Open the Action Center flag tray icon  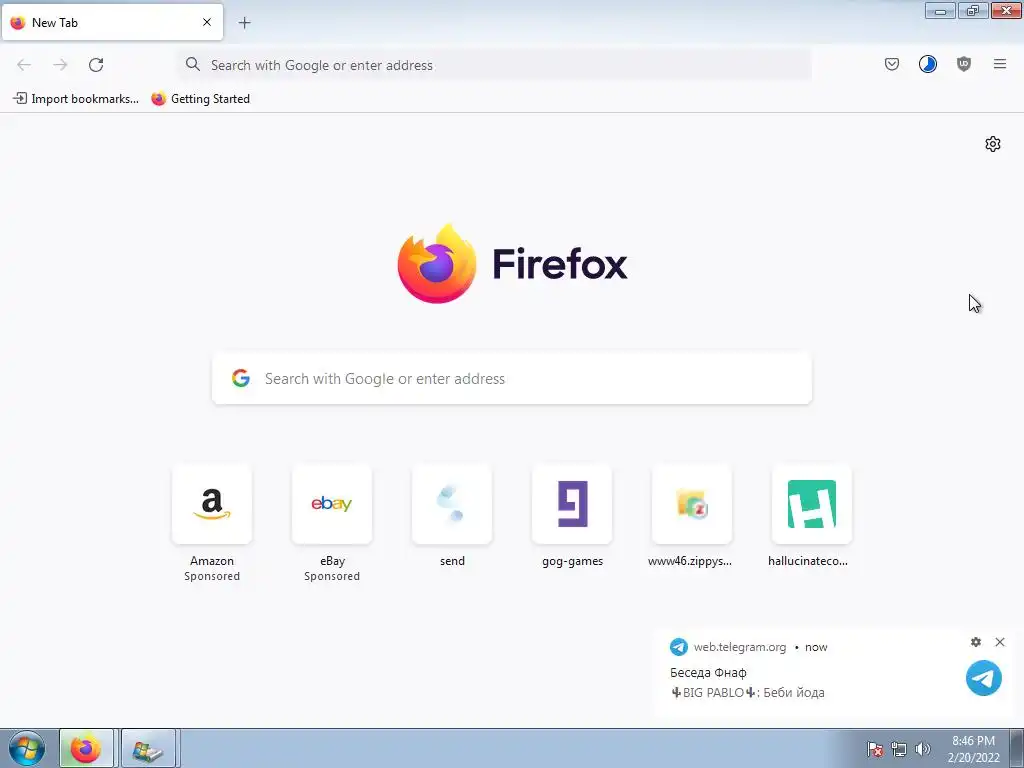pyautogui.click(x=874, y=749)
